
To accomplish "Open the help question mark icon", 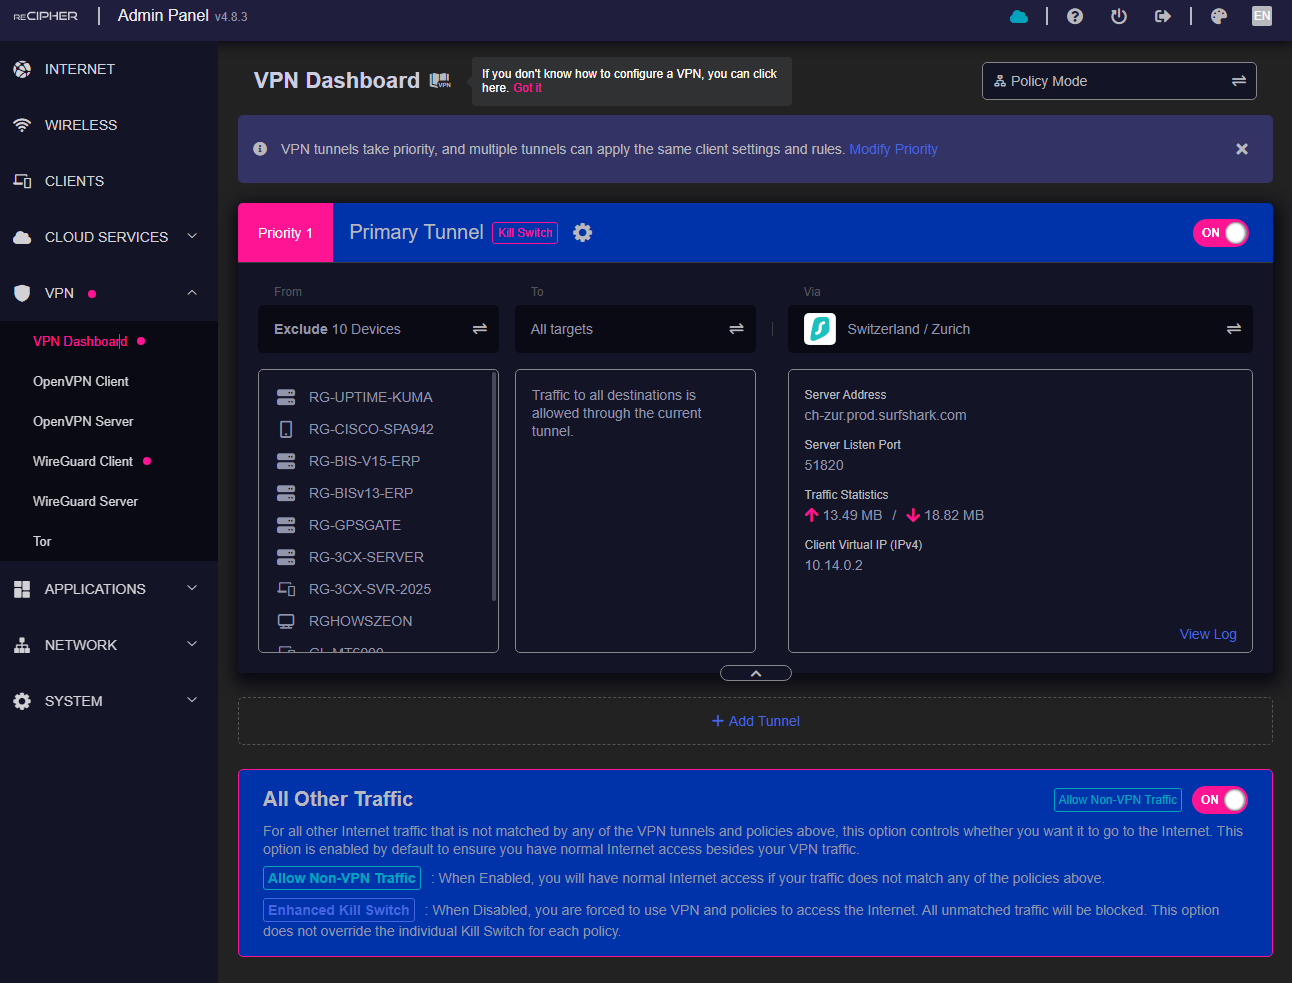I will (x=1075, y=16).
